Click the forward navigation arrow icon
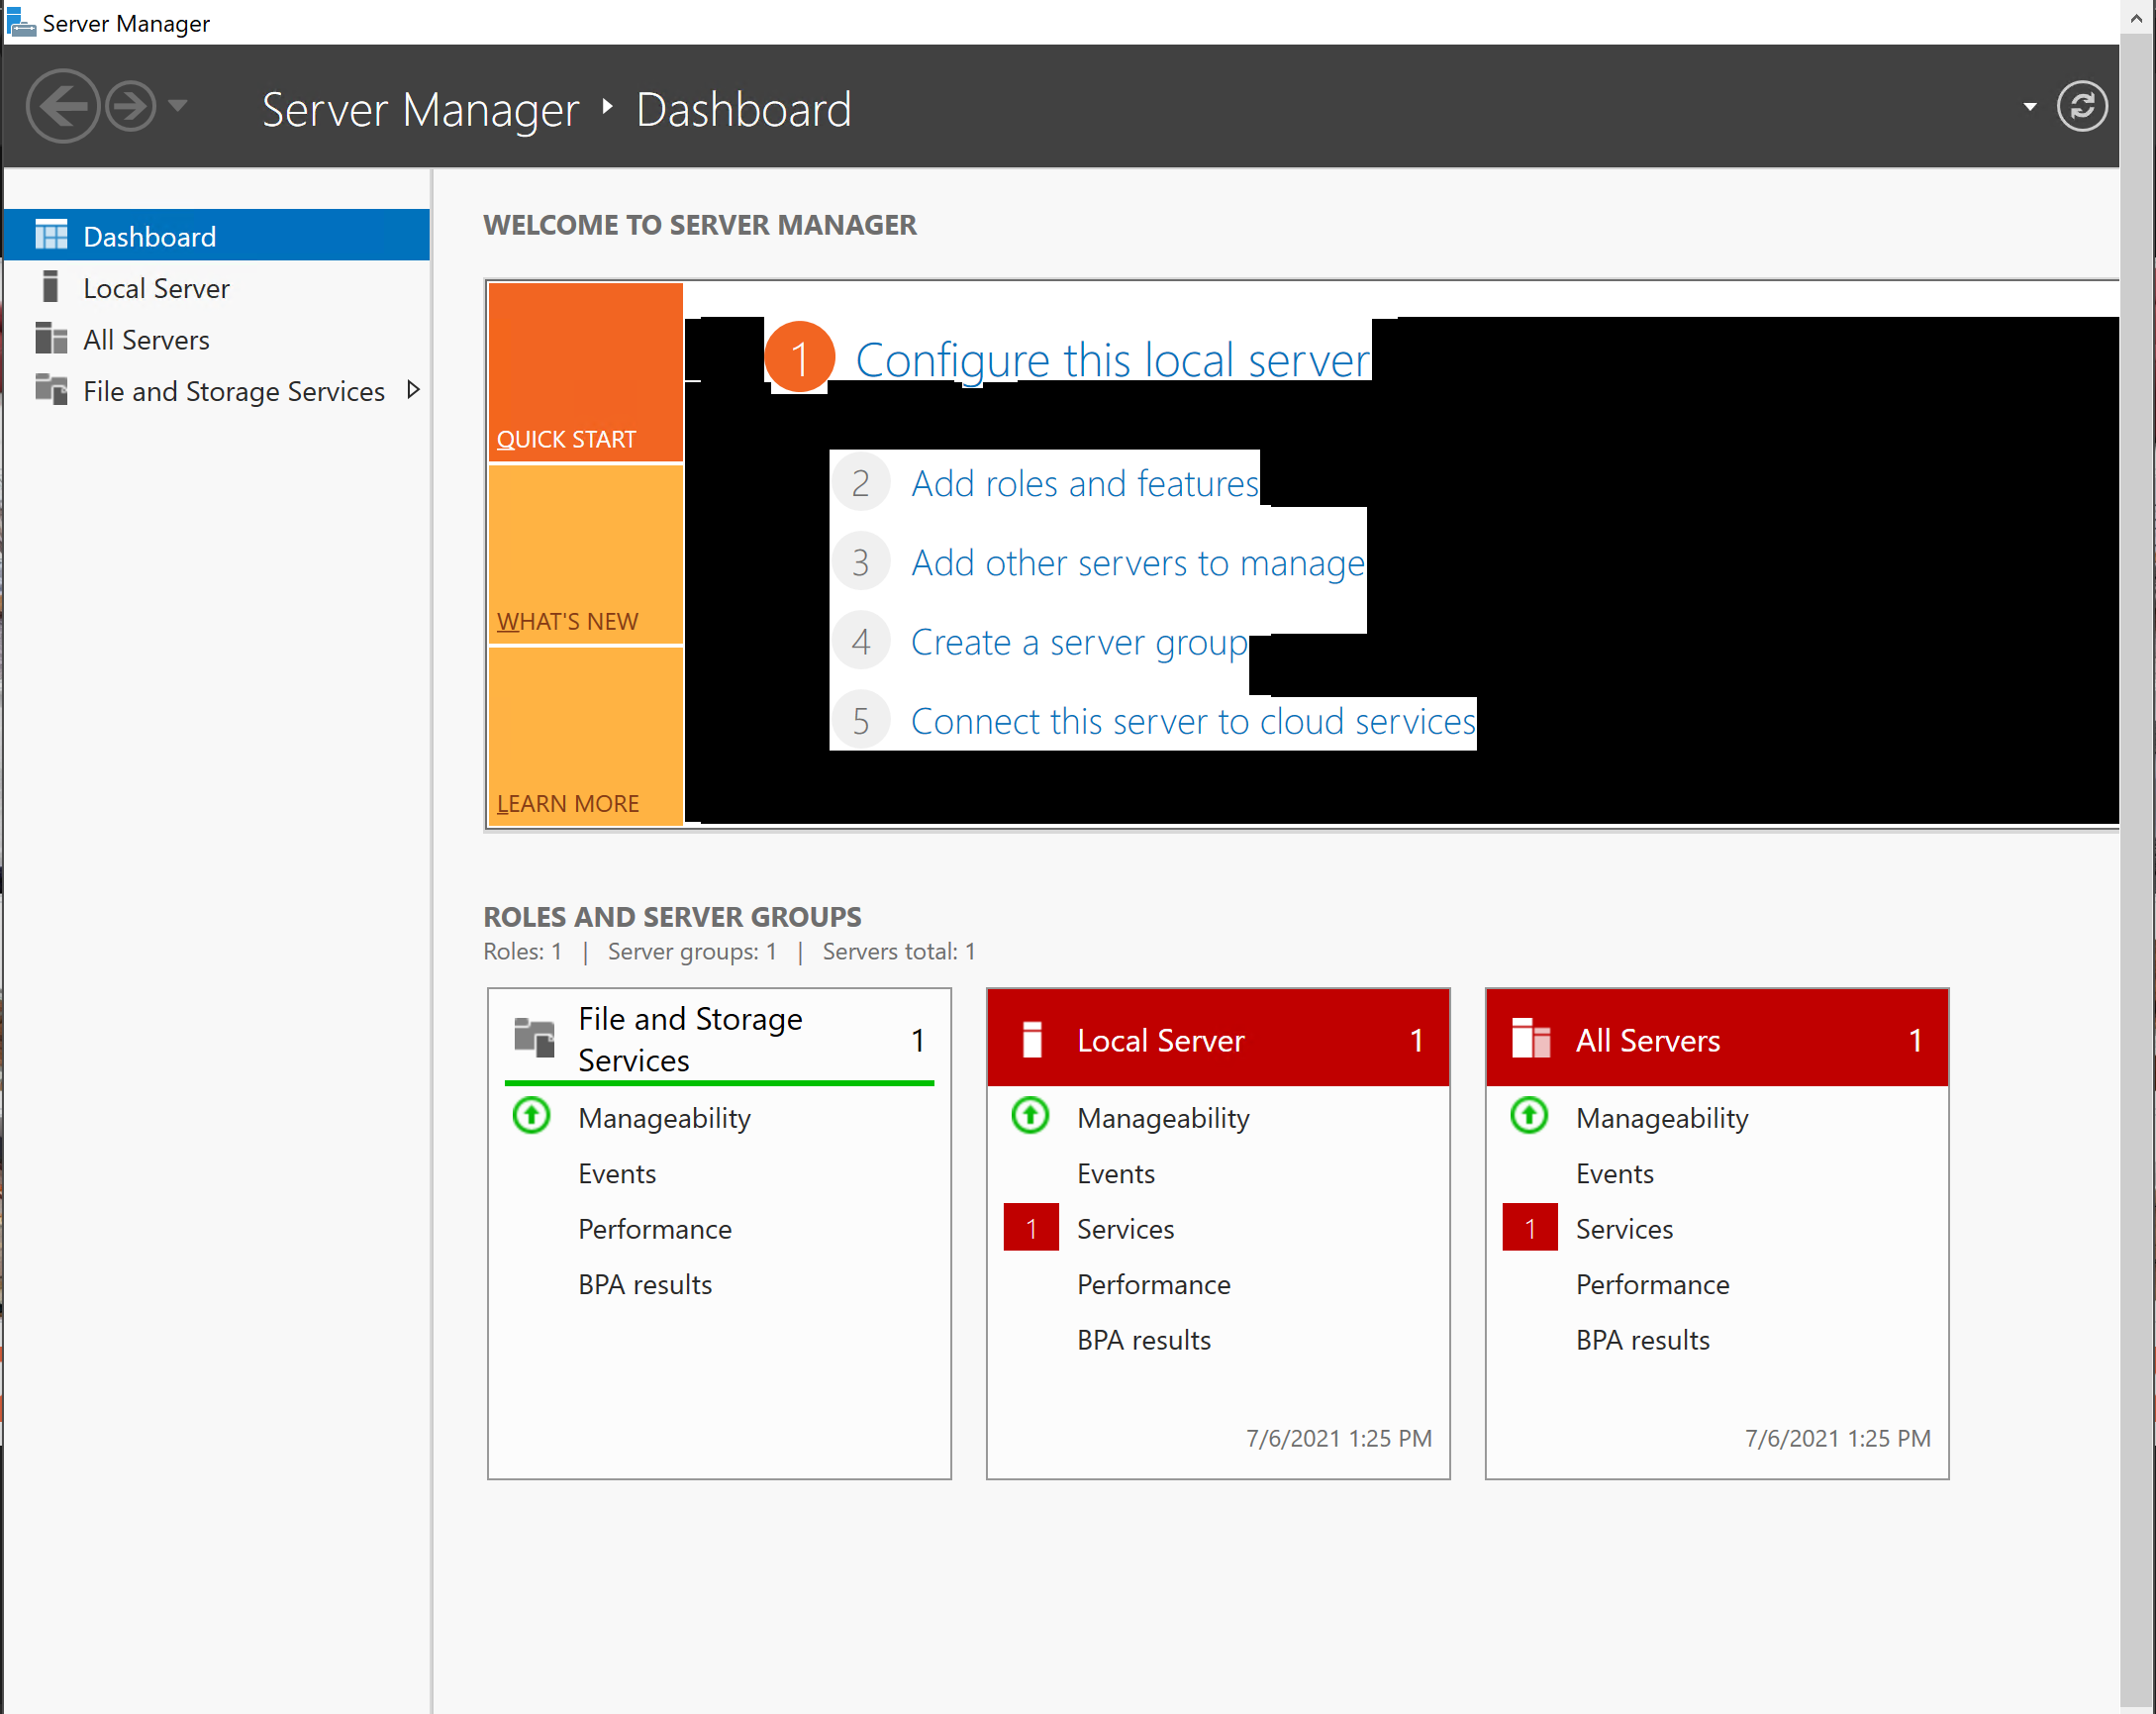This screenshot has height=1714, width=2156. 131,105
